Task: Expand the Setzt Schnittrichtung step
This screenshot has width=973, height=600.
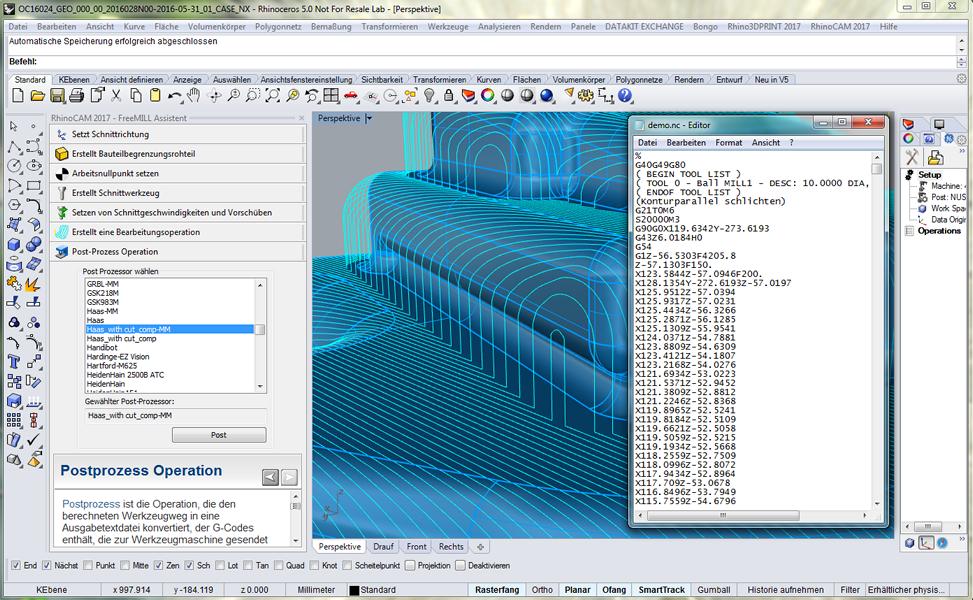Action: tap(178, 134)
